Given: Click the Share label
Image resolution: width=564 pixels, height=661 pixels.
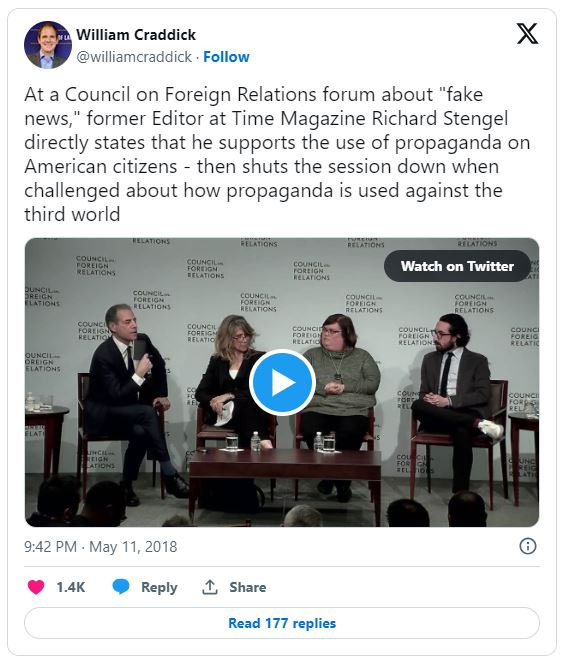Looking at the screenshot, I should tap(247, 587).
